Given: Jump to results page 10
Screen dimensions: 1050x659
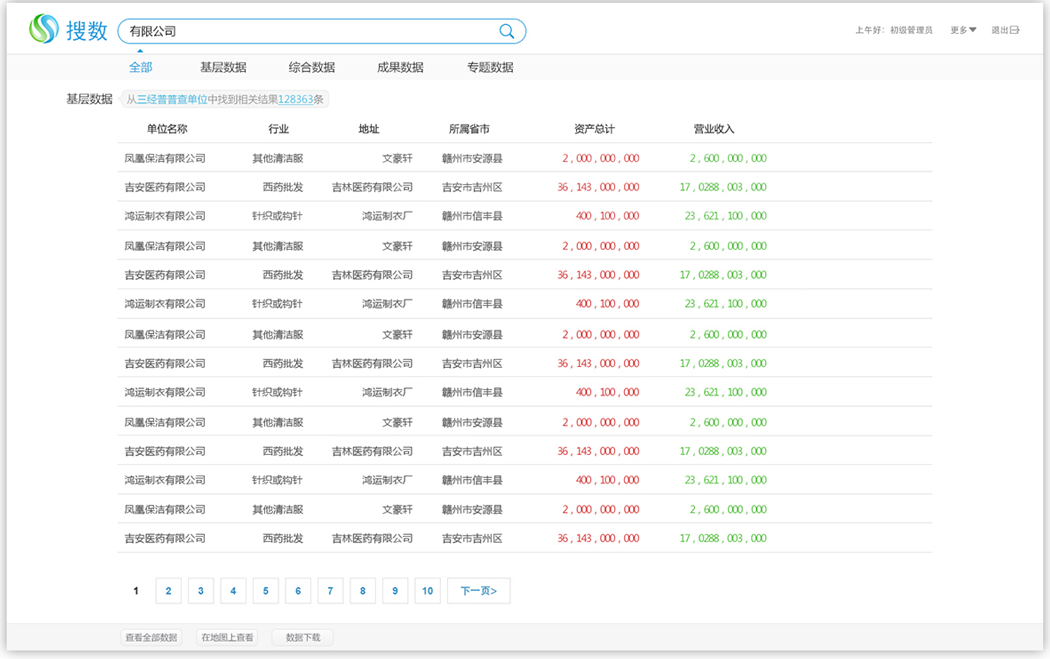Looking at the screenshot, I should point(427,591).
